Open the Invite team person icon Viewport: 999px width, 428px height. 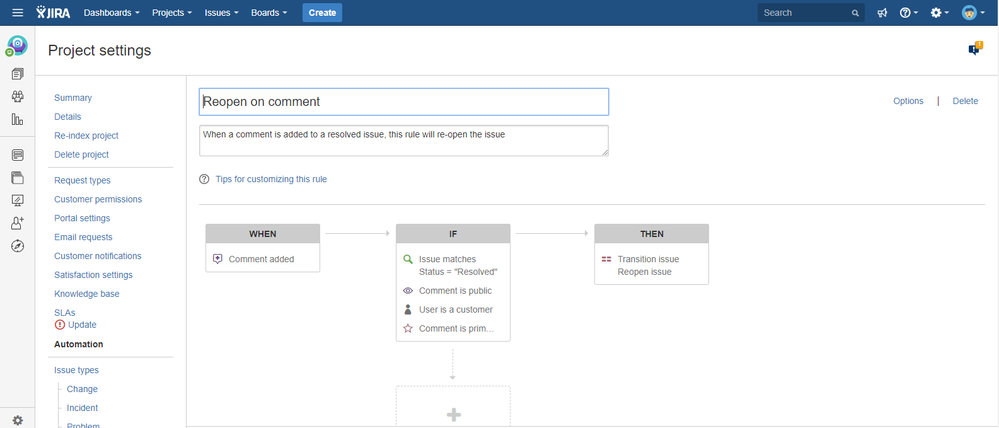(x=18, y=223)
